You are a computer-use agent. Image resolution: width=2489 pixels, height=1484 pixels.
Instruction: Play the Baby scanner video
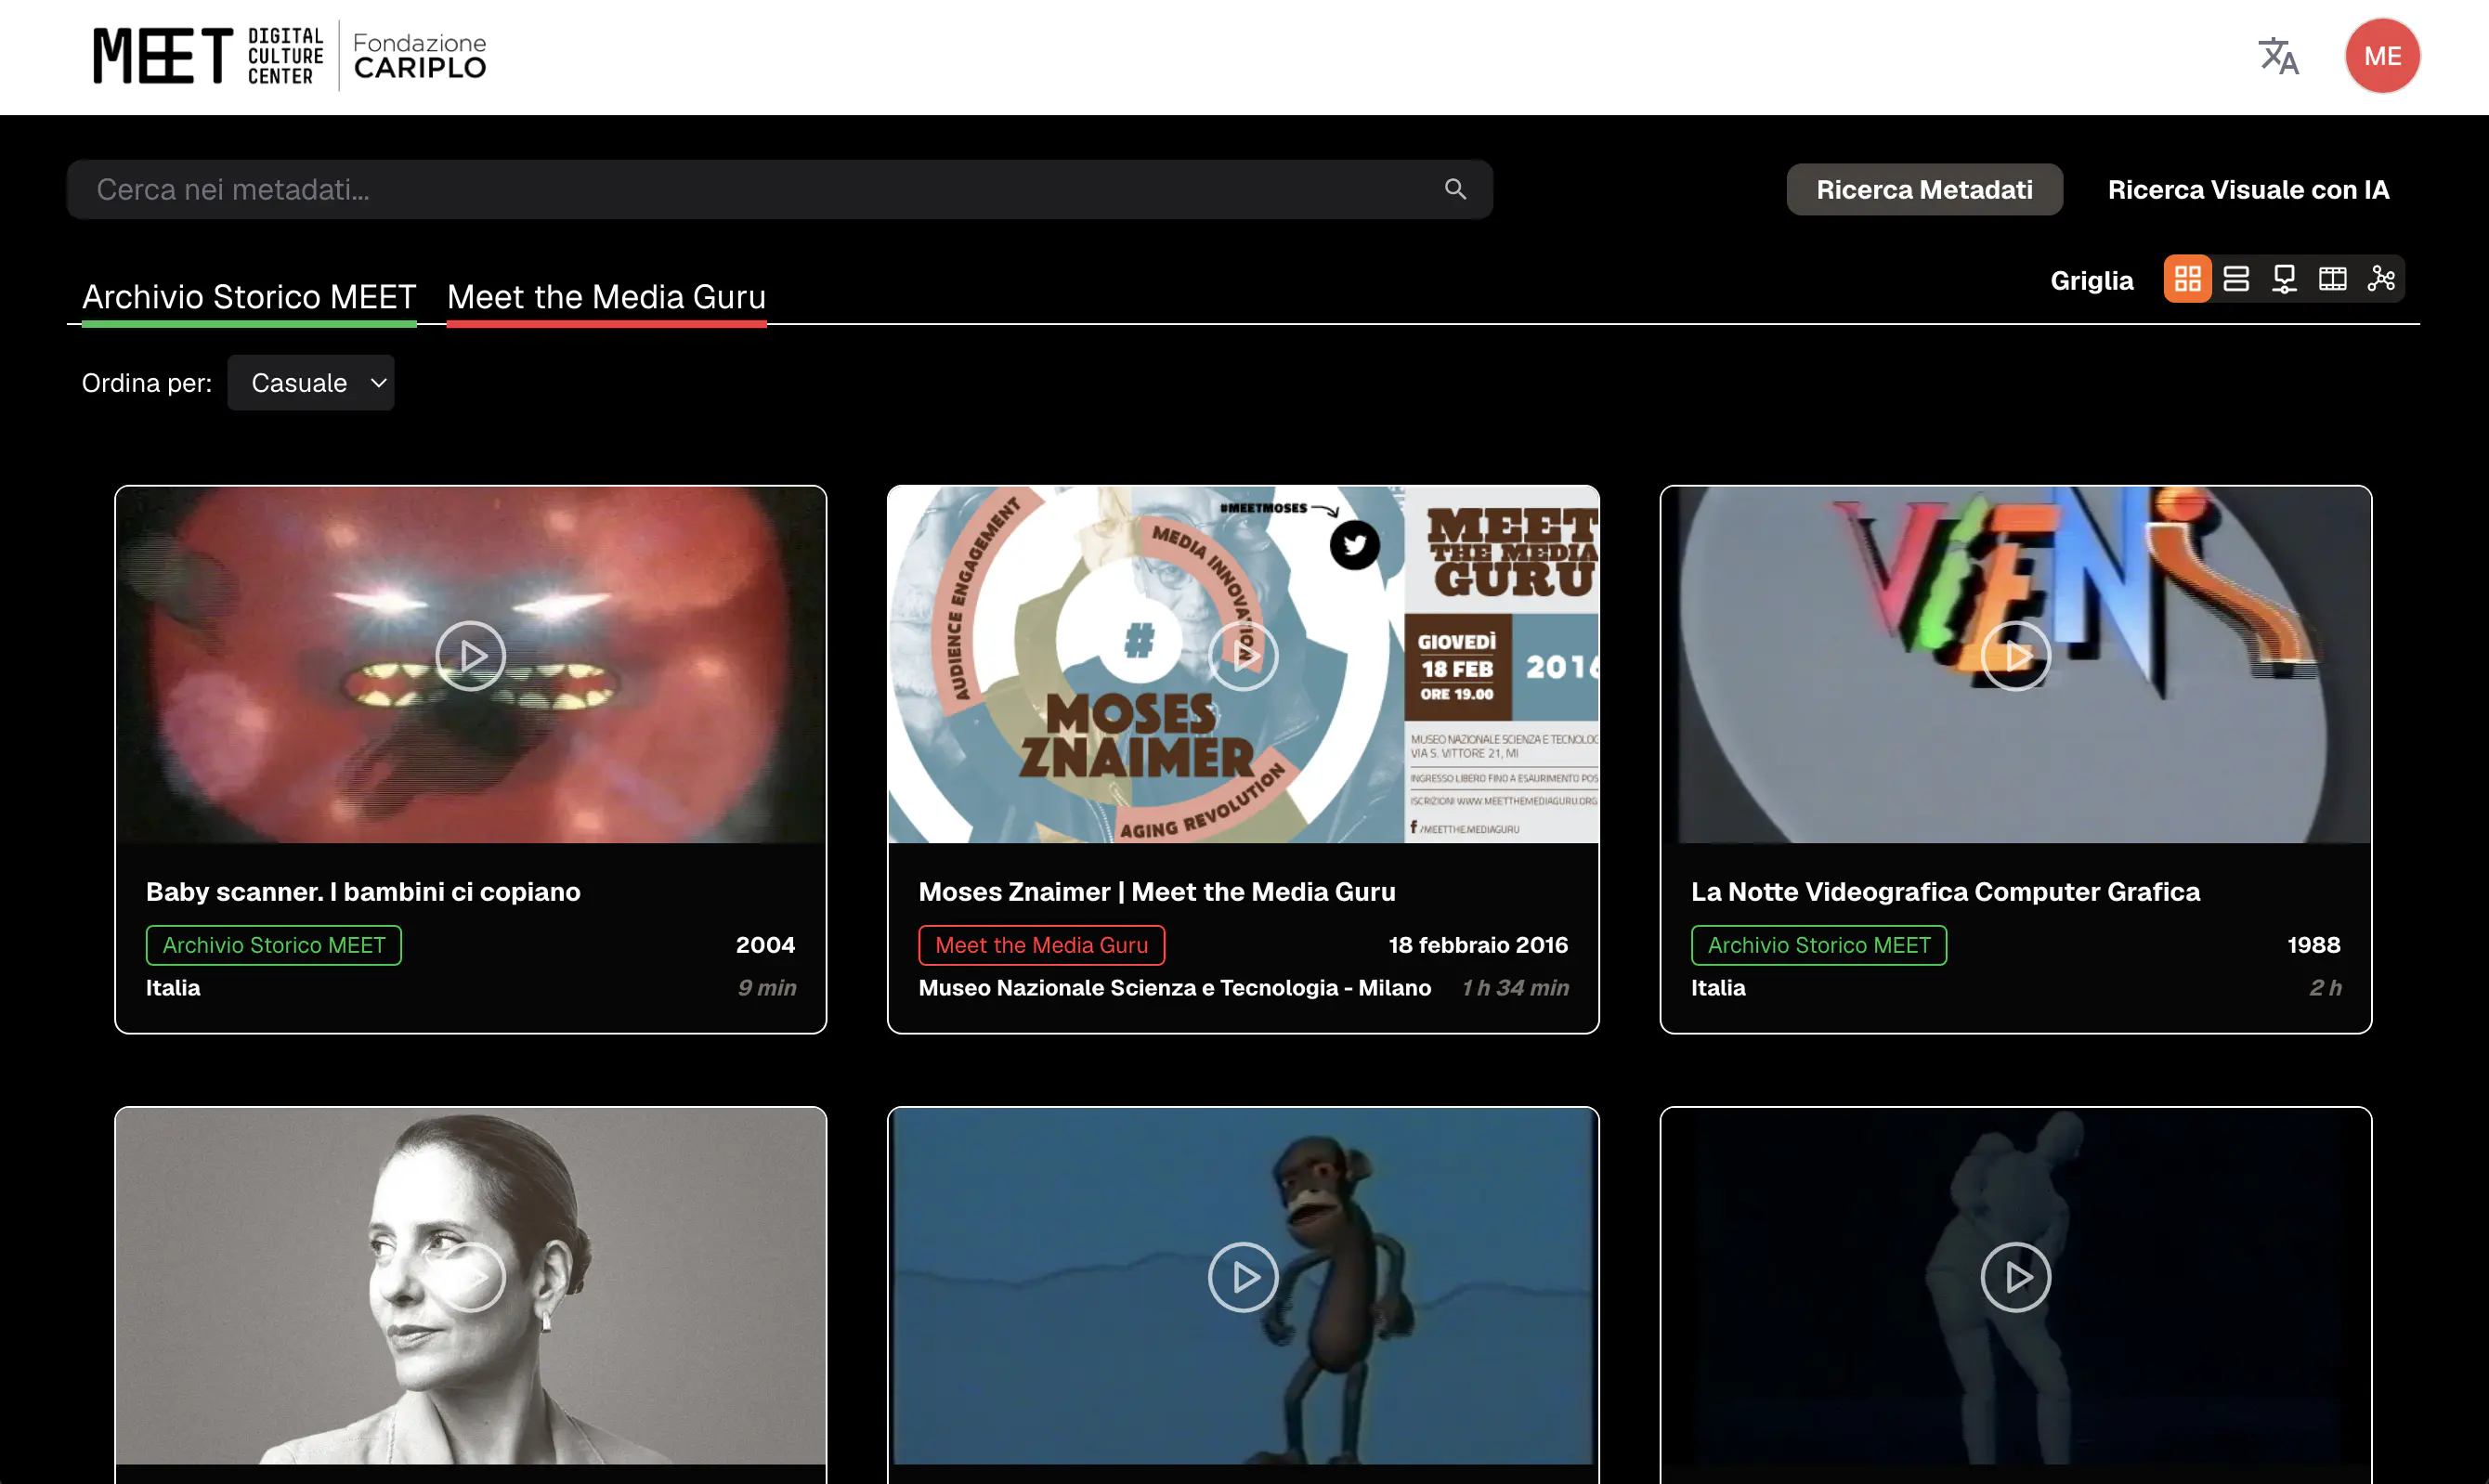470,656
